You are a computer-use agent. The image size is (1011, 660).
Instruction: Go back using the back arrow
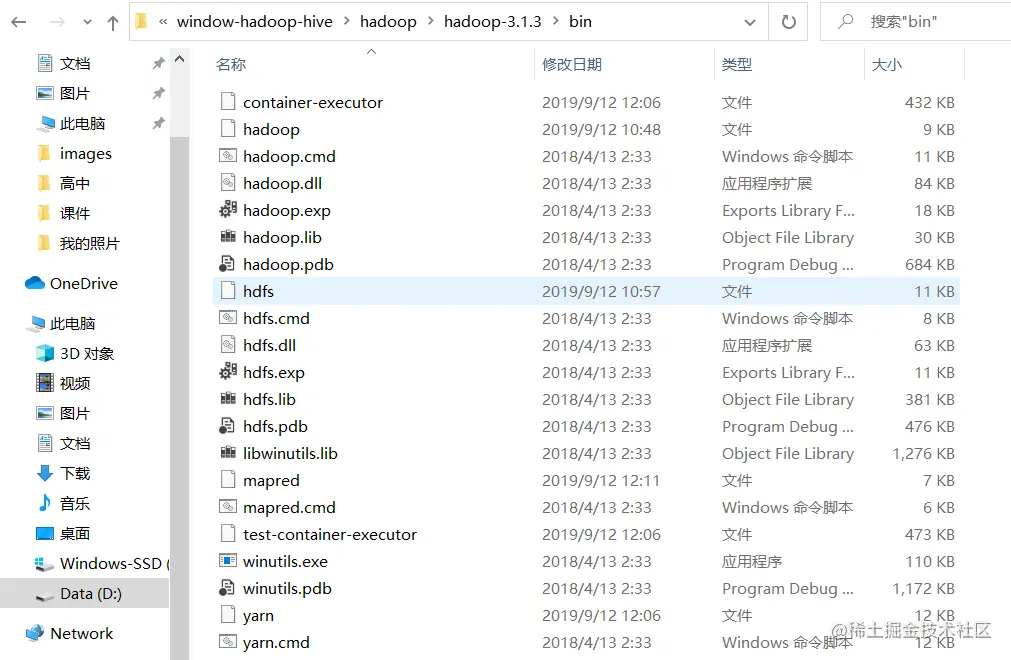tap(19, 22)
